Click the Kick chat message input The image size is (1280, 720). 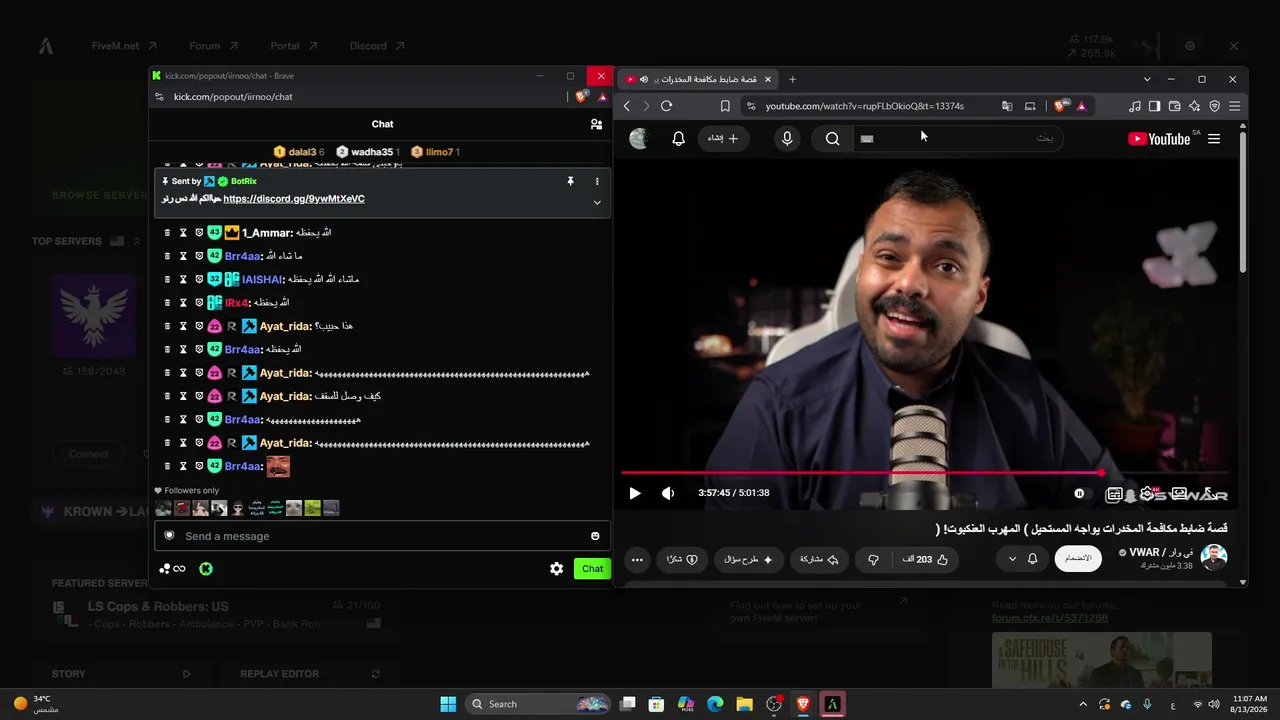382,536
